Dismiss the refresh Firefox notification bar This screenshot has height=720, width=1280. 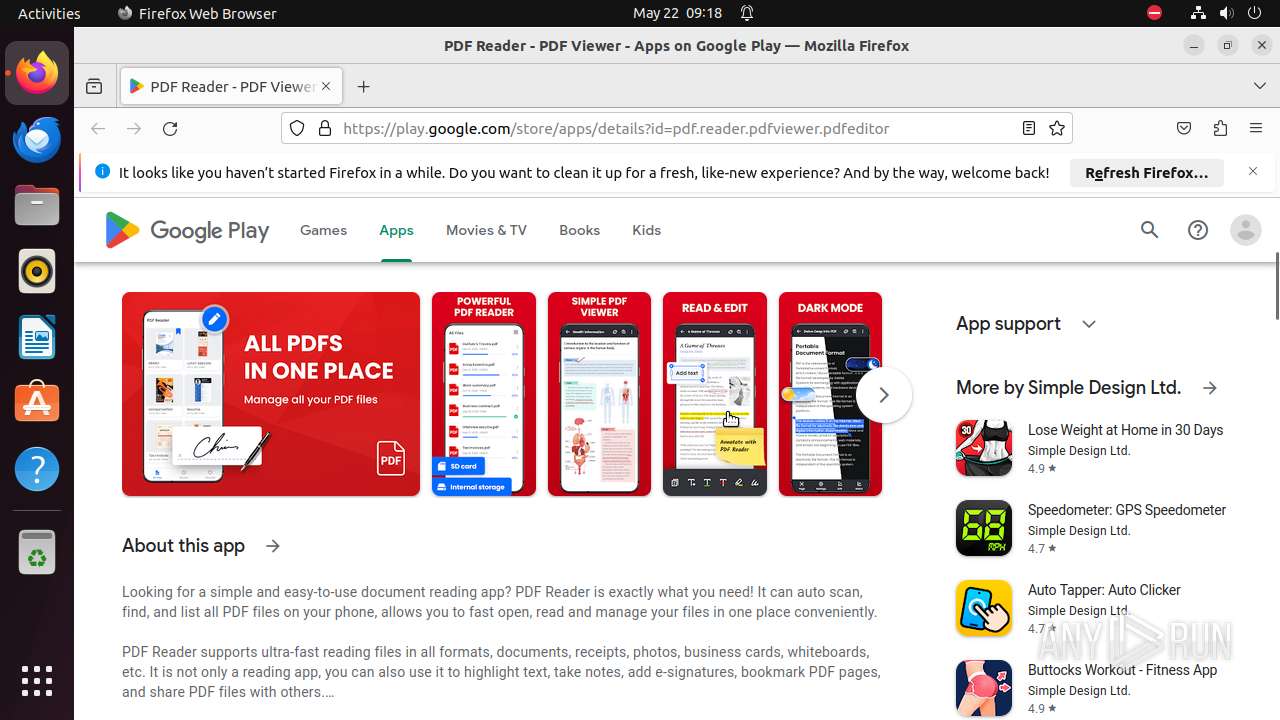[1253, 172]
